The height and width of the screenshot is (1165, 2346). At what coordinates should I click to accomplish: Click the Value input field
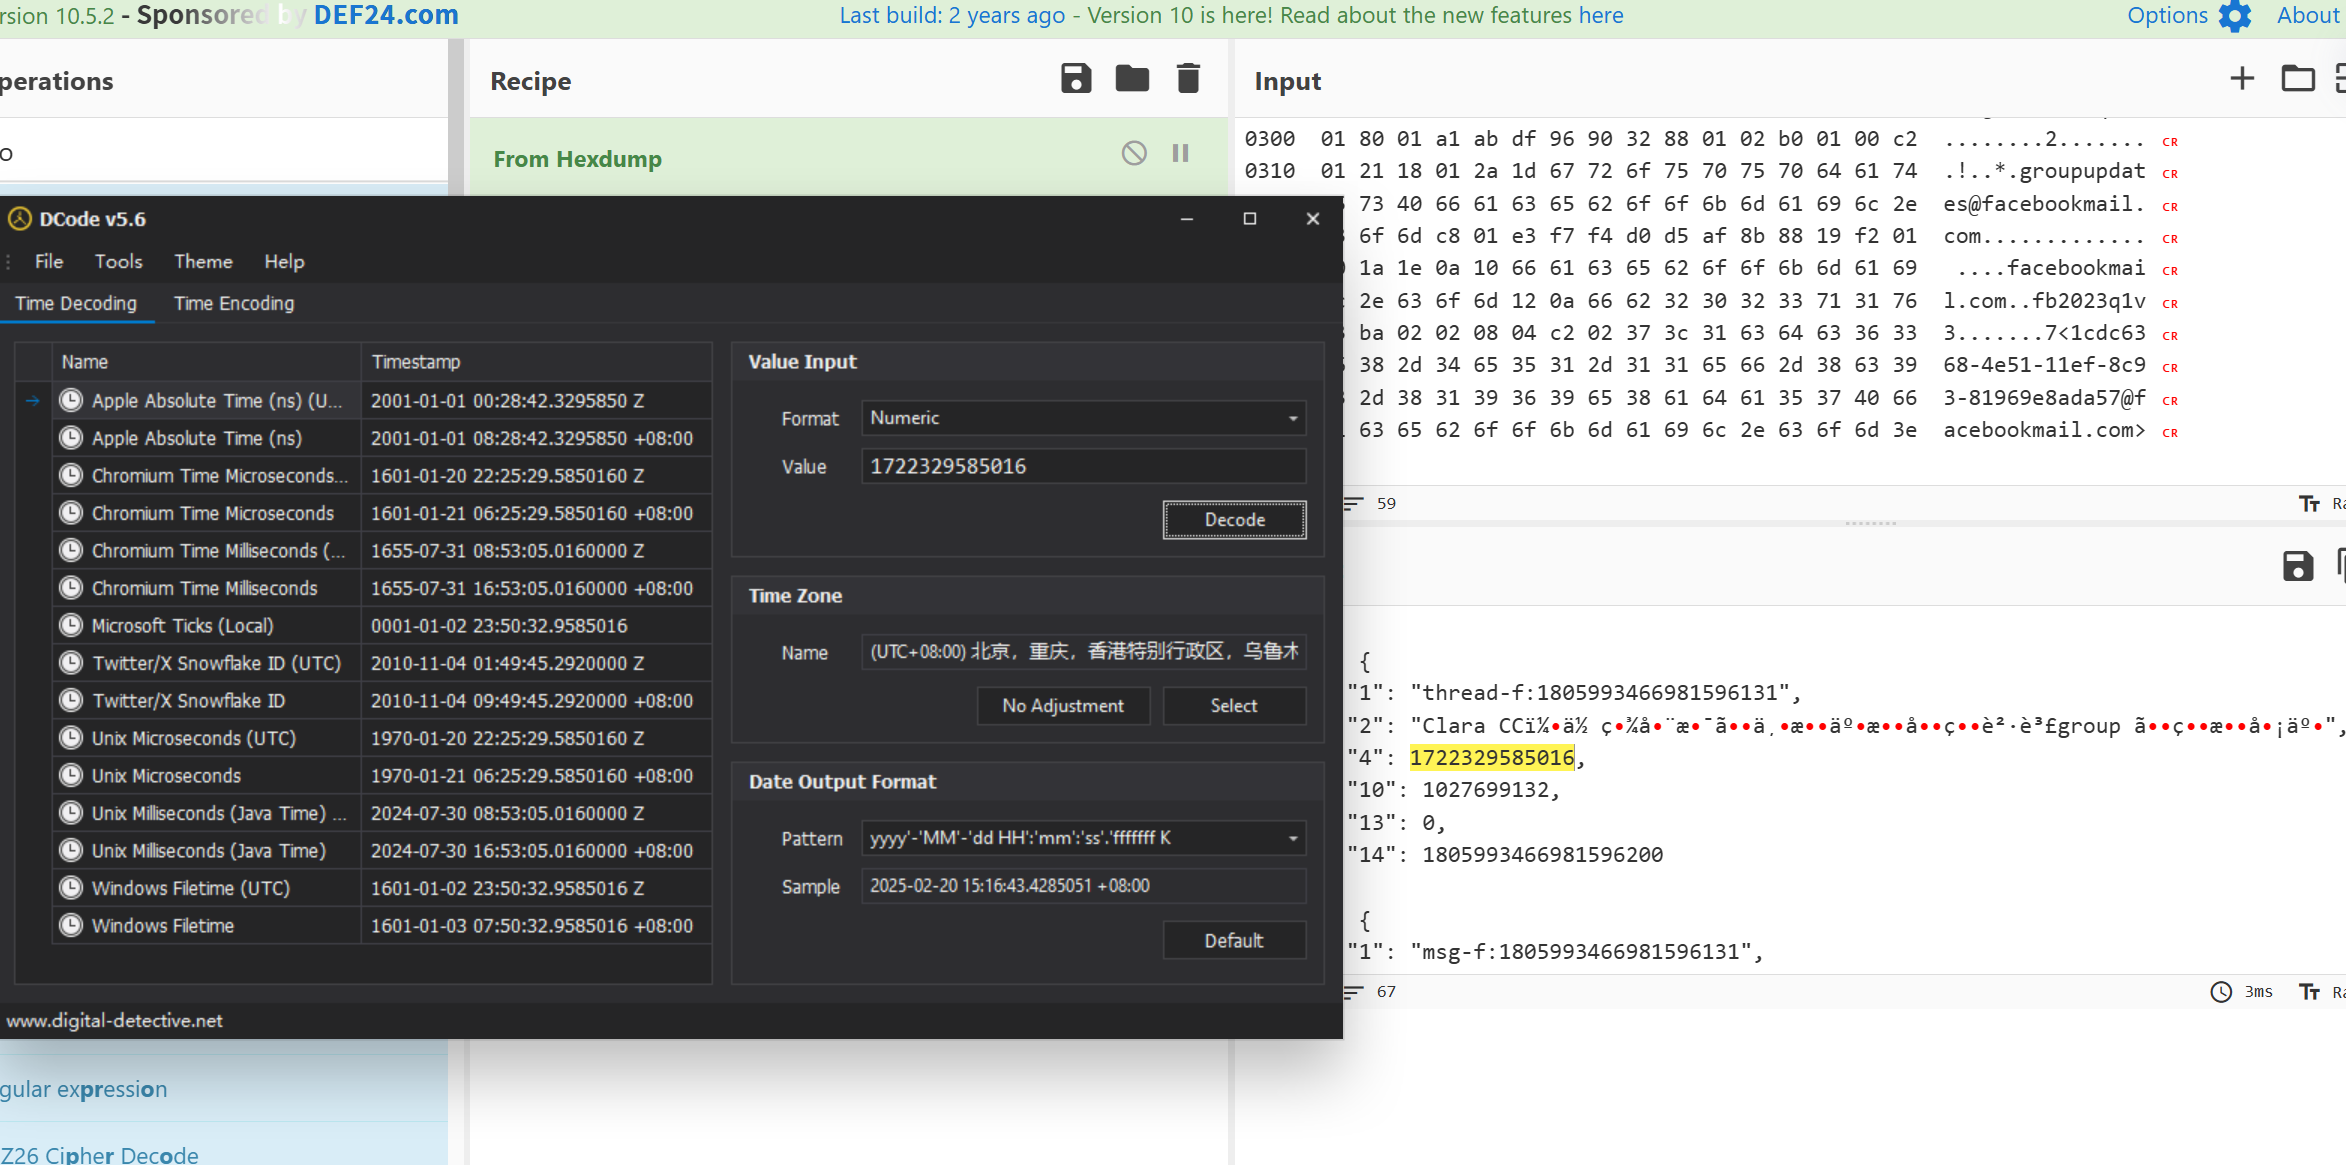[x=1082, y=466]
